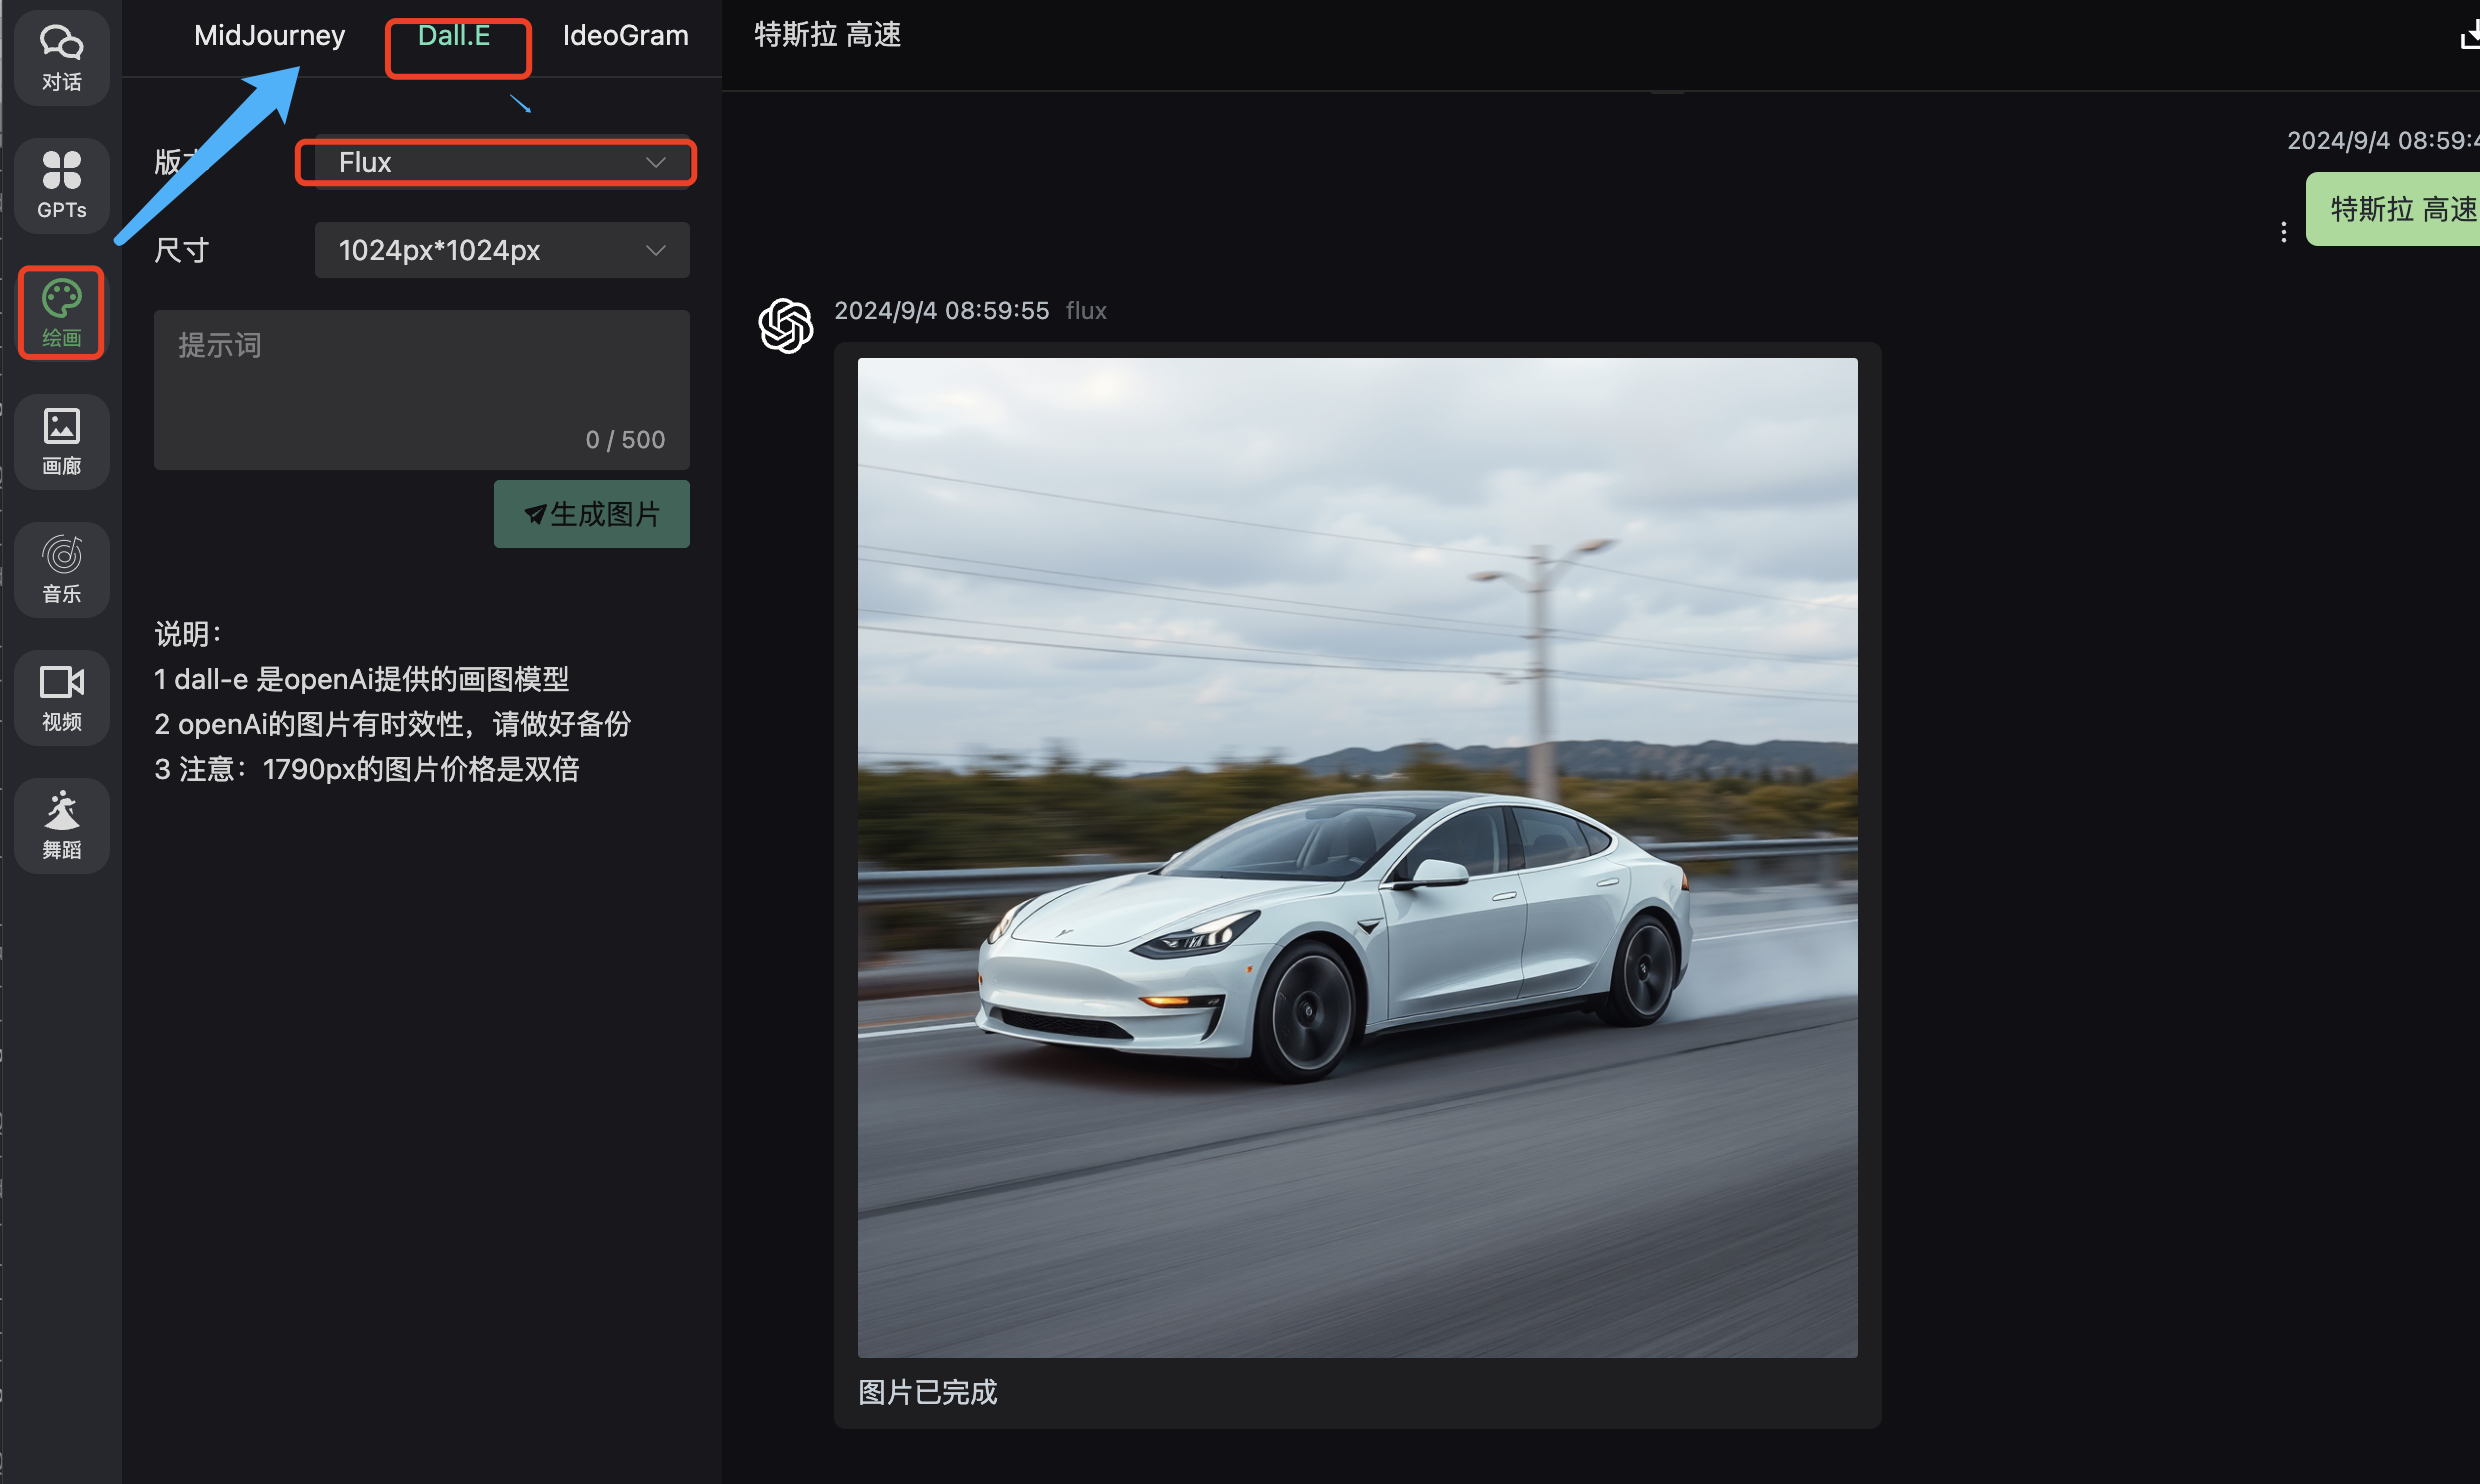Open the GPTs sidebar icon
This screenshot has height=1484, width=2480.
coord(61,185)
